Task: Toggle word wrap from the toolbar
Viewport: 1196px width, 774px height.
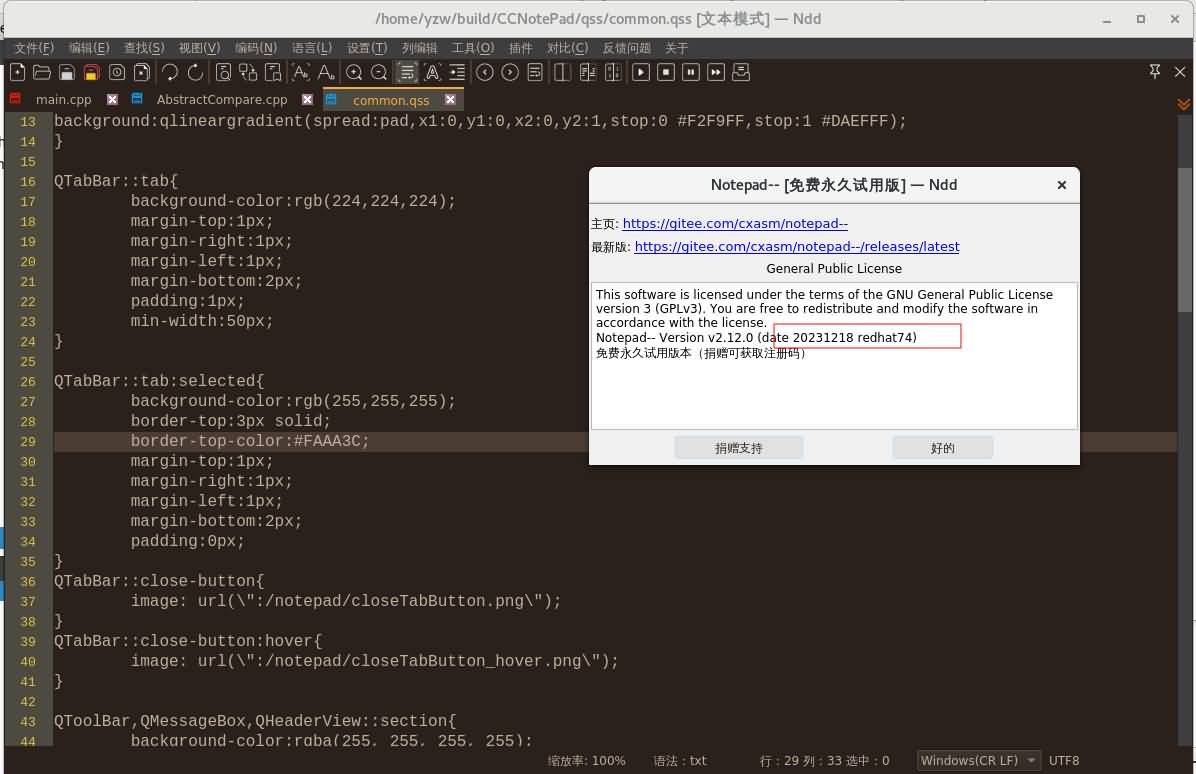Action: click(x=408, y=72)
